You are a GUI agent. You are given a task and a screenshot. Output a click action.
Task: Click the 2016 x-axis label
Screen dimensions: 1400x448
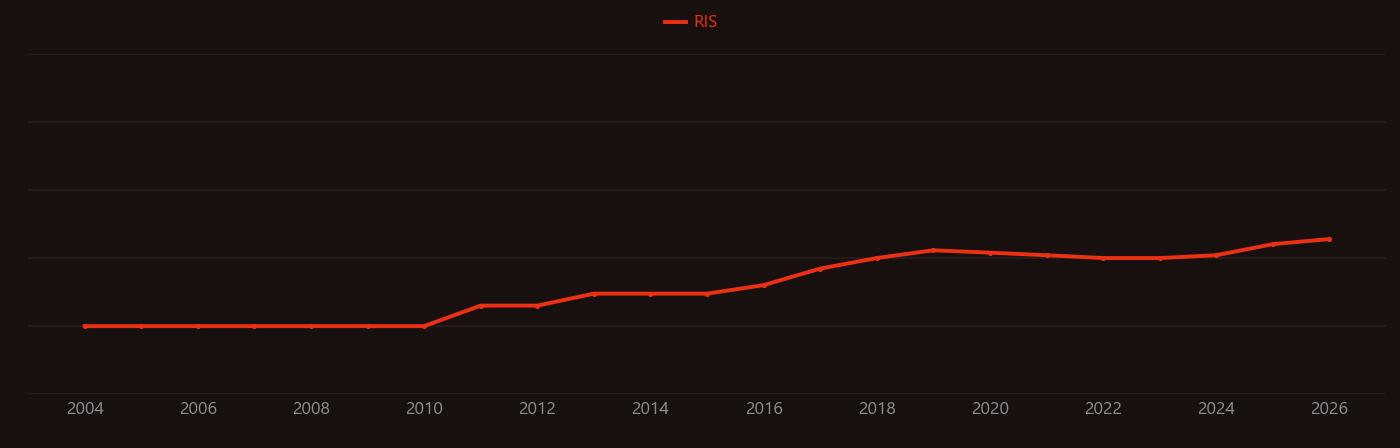pos(764,409)
